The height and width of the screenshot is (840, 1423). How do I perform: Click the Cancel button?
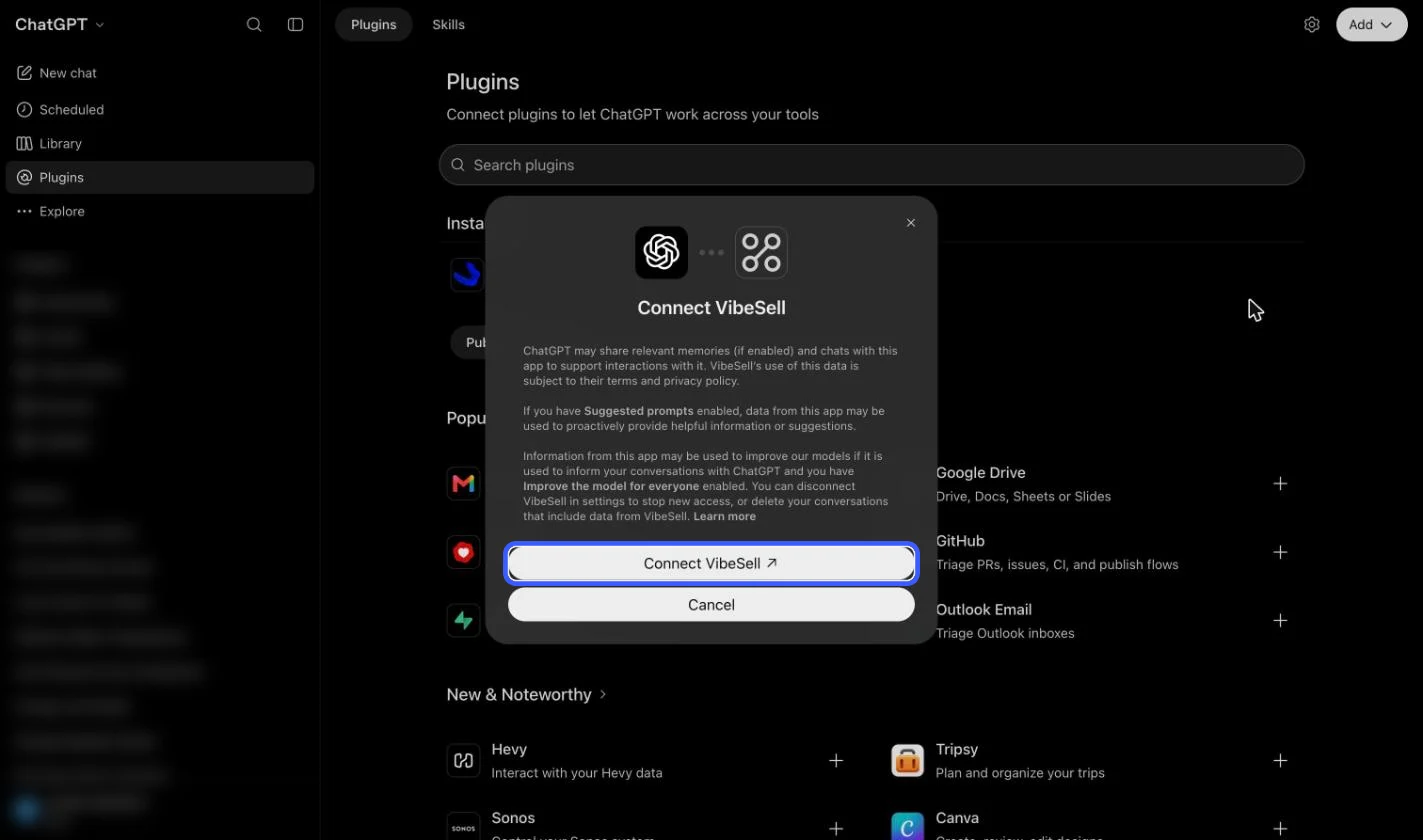(711, 604)
